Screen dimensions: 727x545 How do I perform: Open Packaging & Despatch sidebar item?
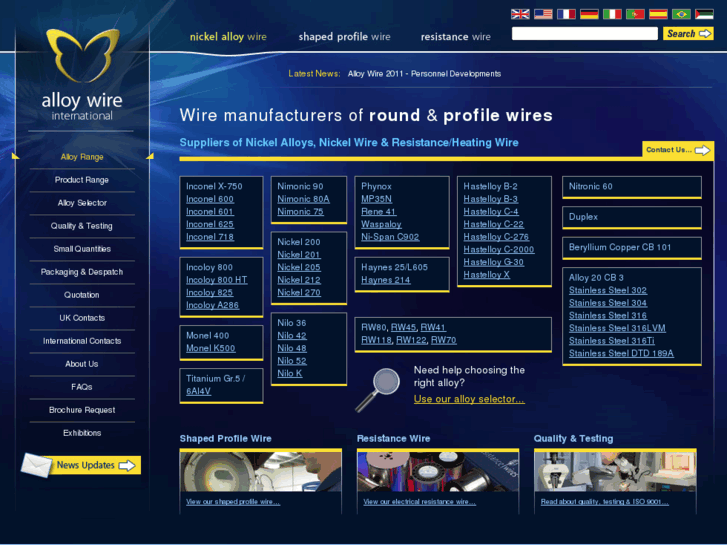click(82, 272)
